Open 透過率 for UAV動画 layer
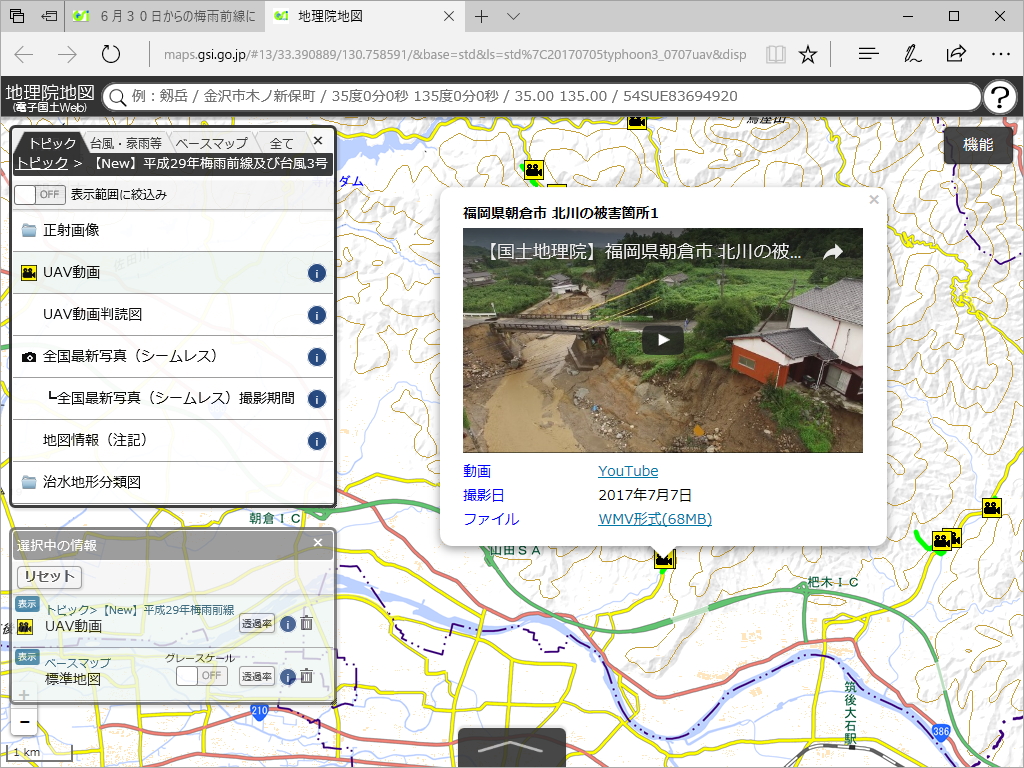The height and width of the screenshot is (768, 1024). (x=257, y=624)
